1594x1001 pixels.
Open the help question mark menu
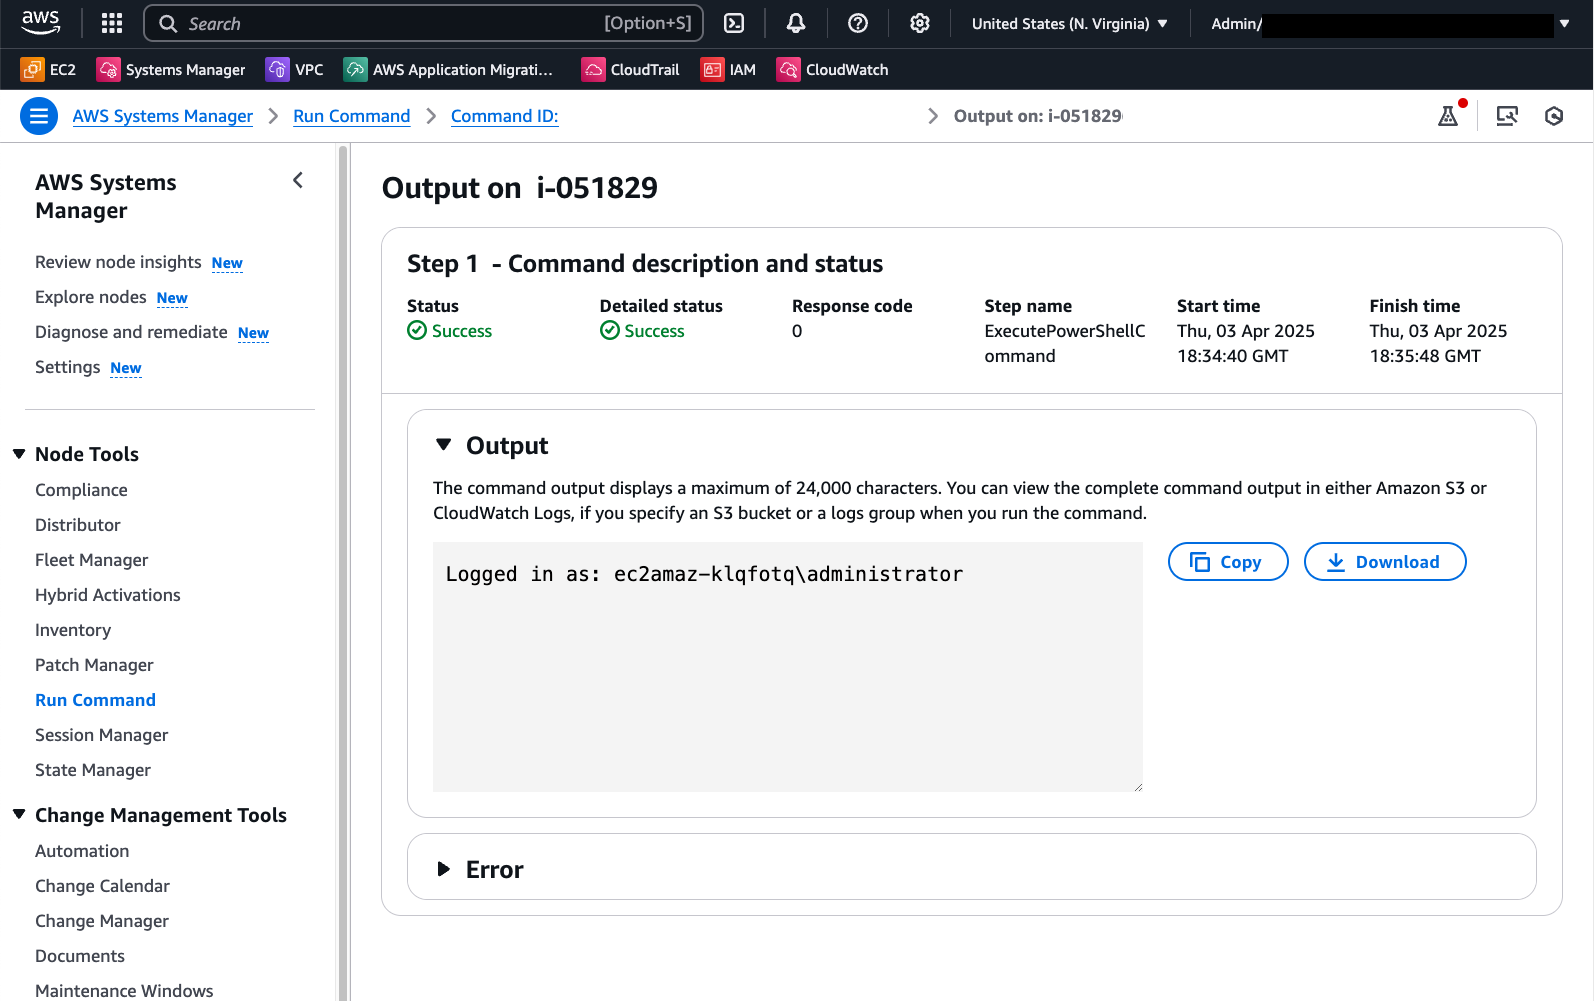coord(858,23)
